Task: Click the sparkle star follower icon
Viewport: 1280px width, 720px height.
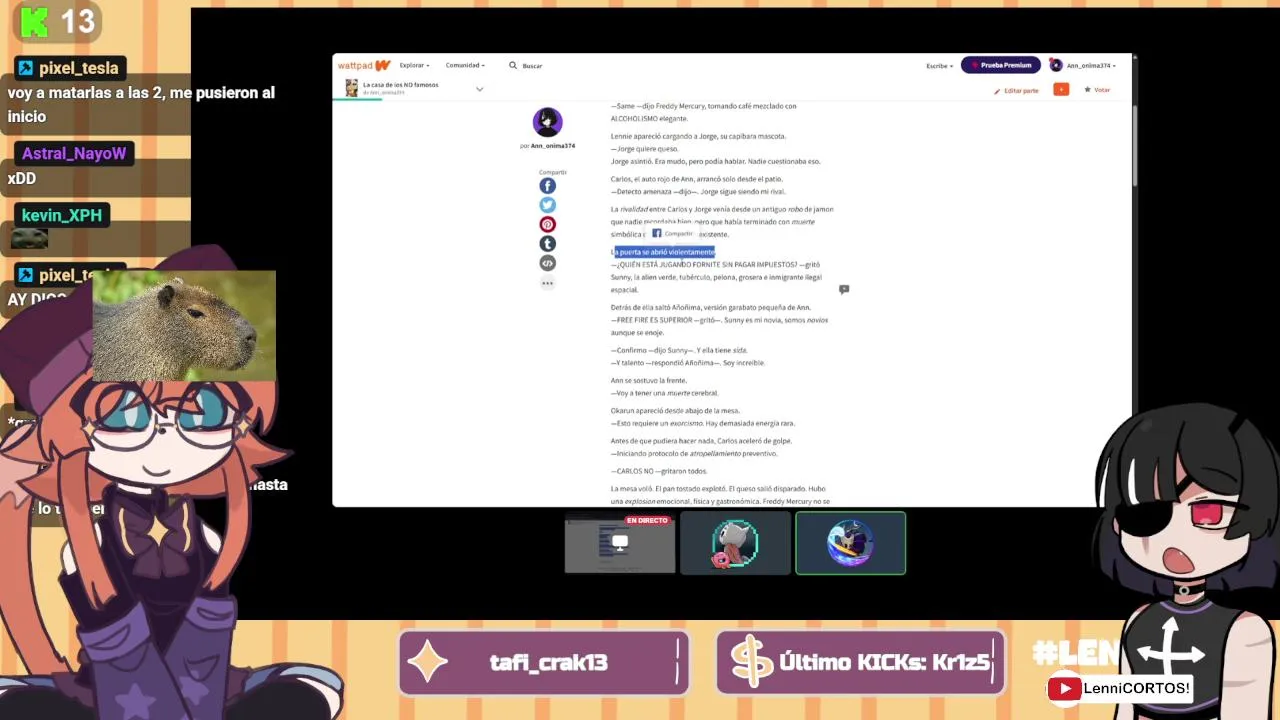Action: click(428, 662)
